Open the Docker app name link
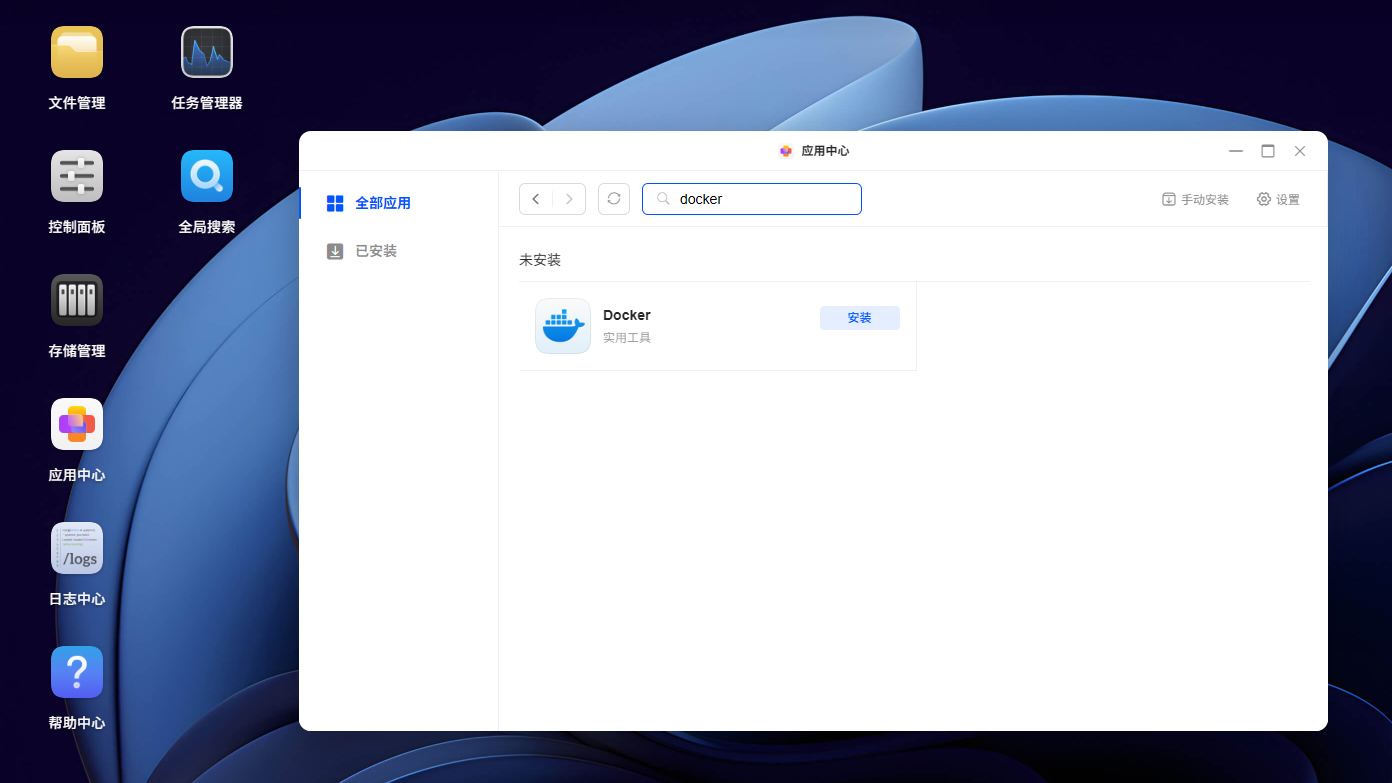 point(627,315)
